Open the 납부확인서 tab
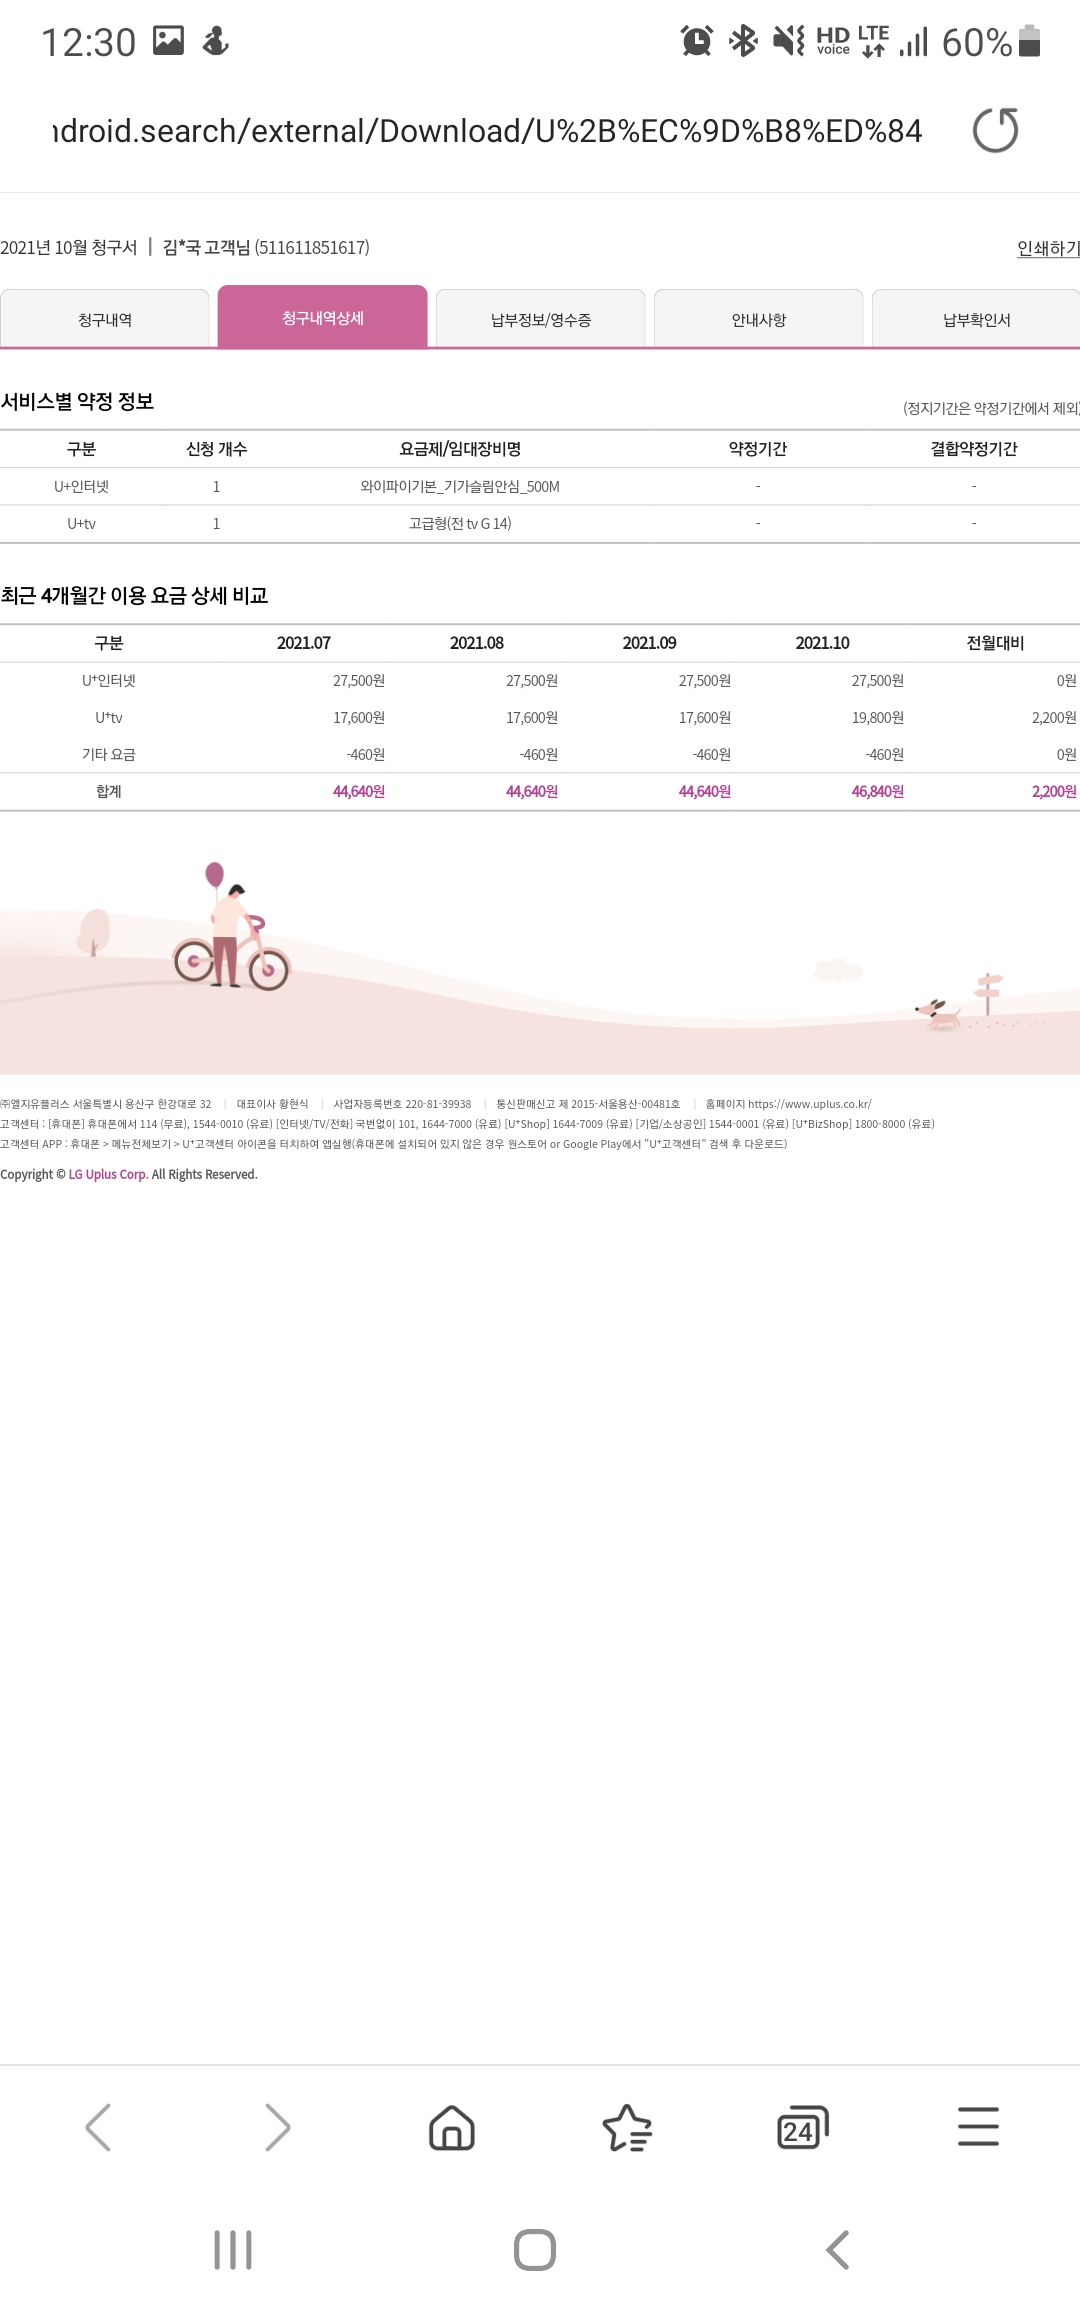The image size is (1080, 2316). coord(976,320)
